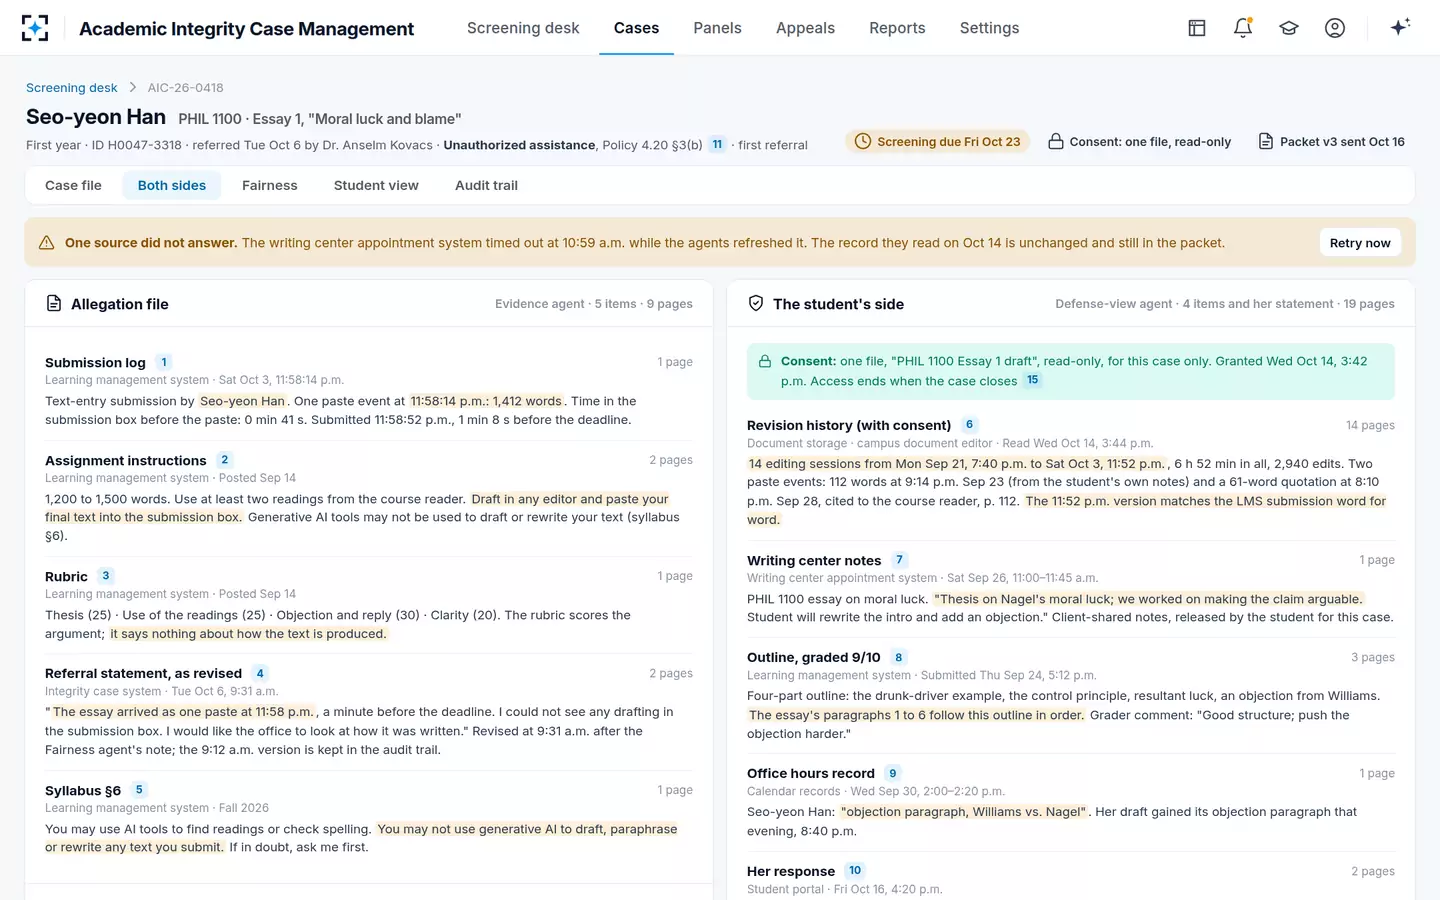Open the Appeals nav tab
1440x900 pixels.
pos(805,28)
